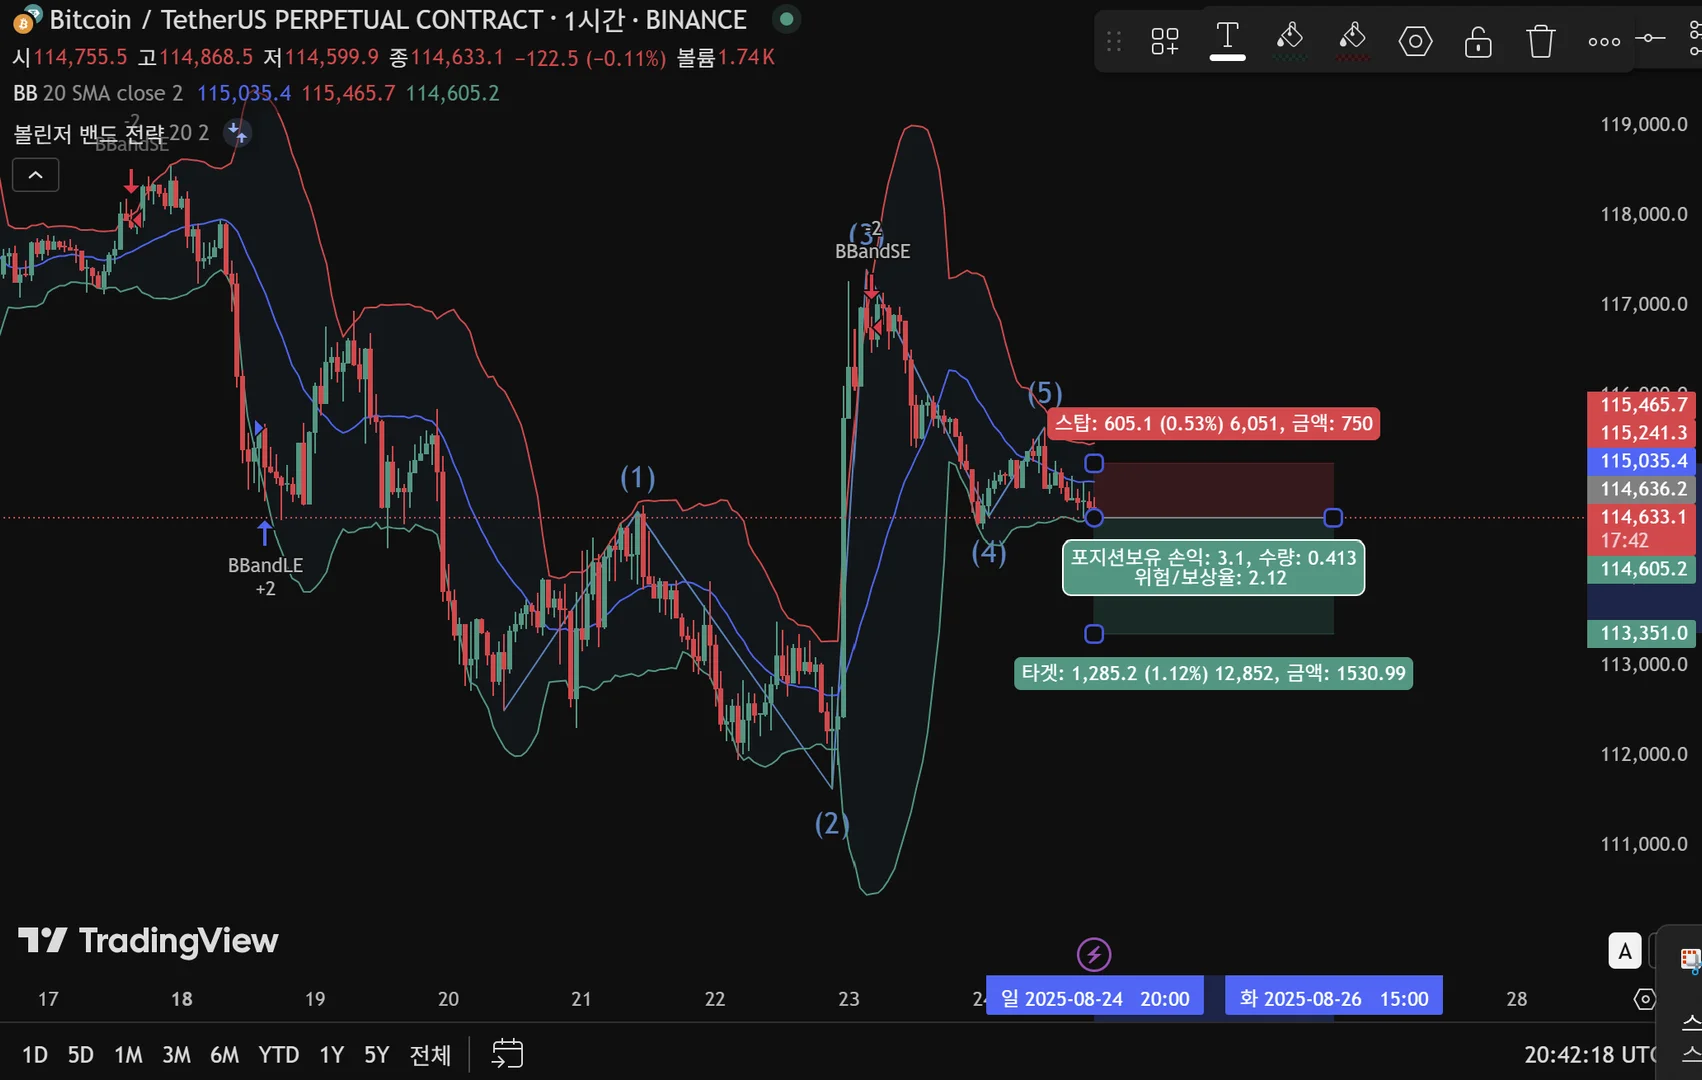This screenshot has height=1080, width=1702.
Task: Open the drawing templates icon
Action: (x=1165, y=41)
